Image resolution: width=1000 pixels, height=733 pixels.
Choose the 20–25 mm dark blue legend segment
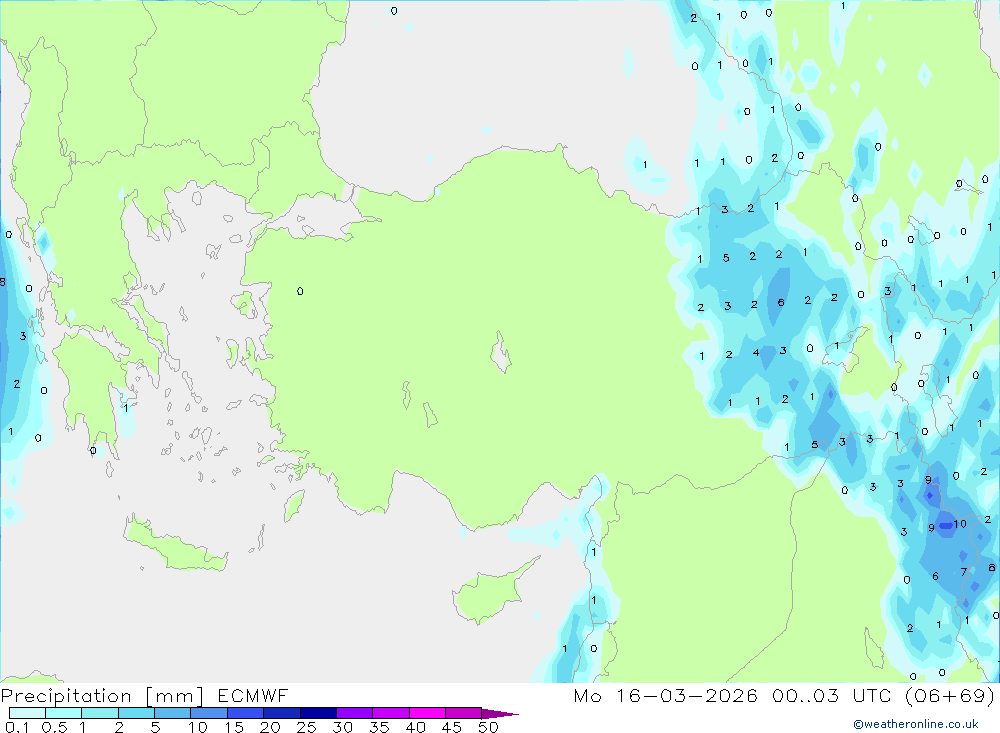pos(282,713)
